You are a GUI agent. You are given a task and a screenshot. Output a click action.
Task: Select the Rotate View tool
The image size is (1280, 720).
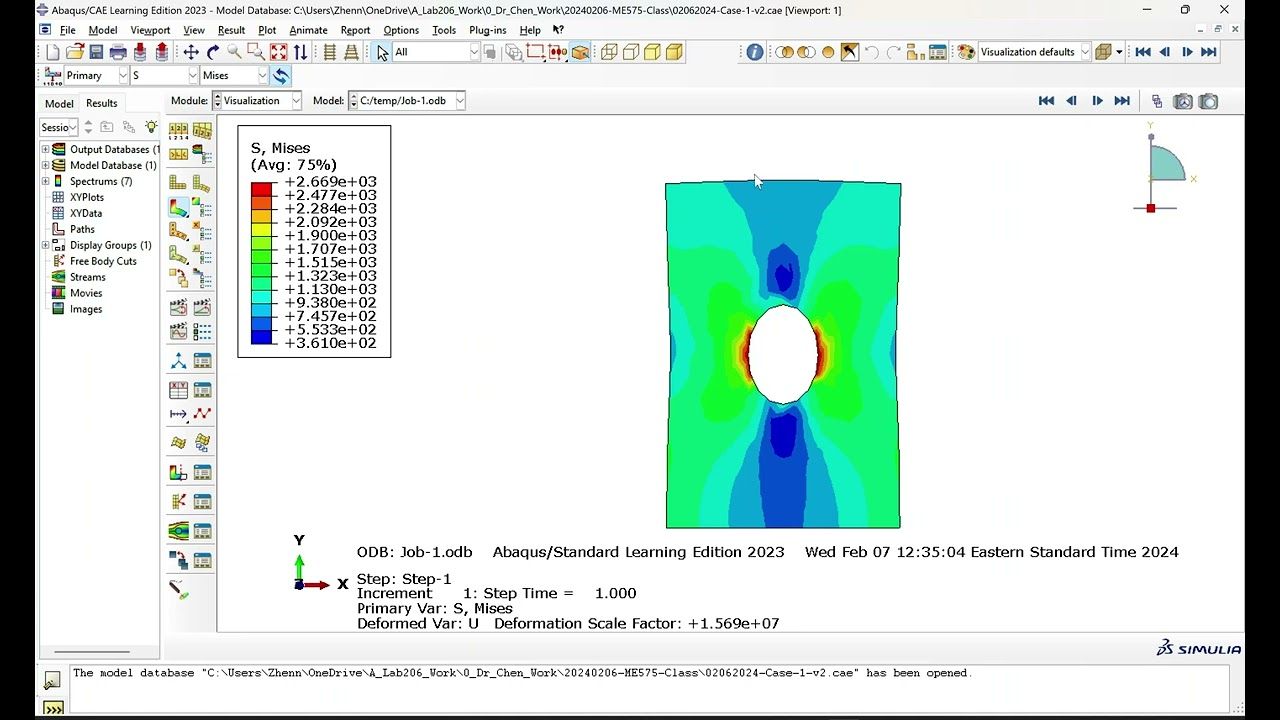click(212, 52)
